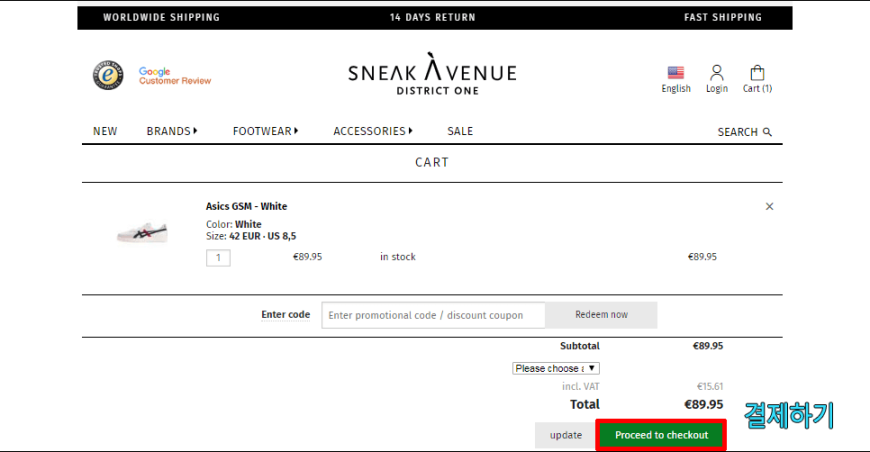Expand the ACCESSORIES menu

click(x=373, y=131)
